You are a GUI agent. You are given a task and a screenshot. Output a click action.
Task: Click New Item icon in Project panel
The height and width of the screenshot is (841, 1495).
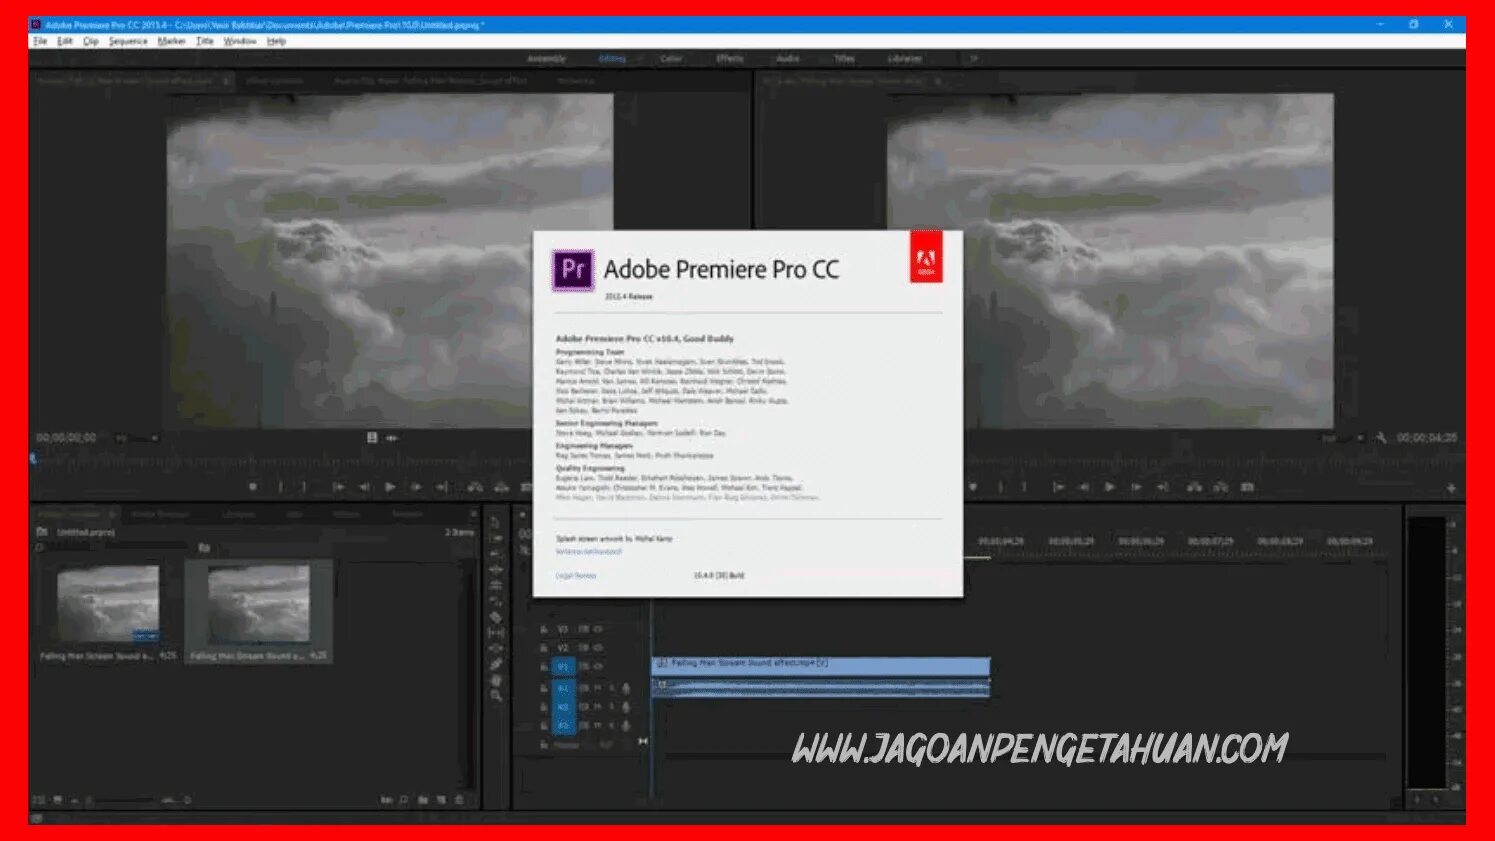click(441, 800)
